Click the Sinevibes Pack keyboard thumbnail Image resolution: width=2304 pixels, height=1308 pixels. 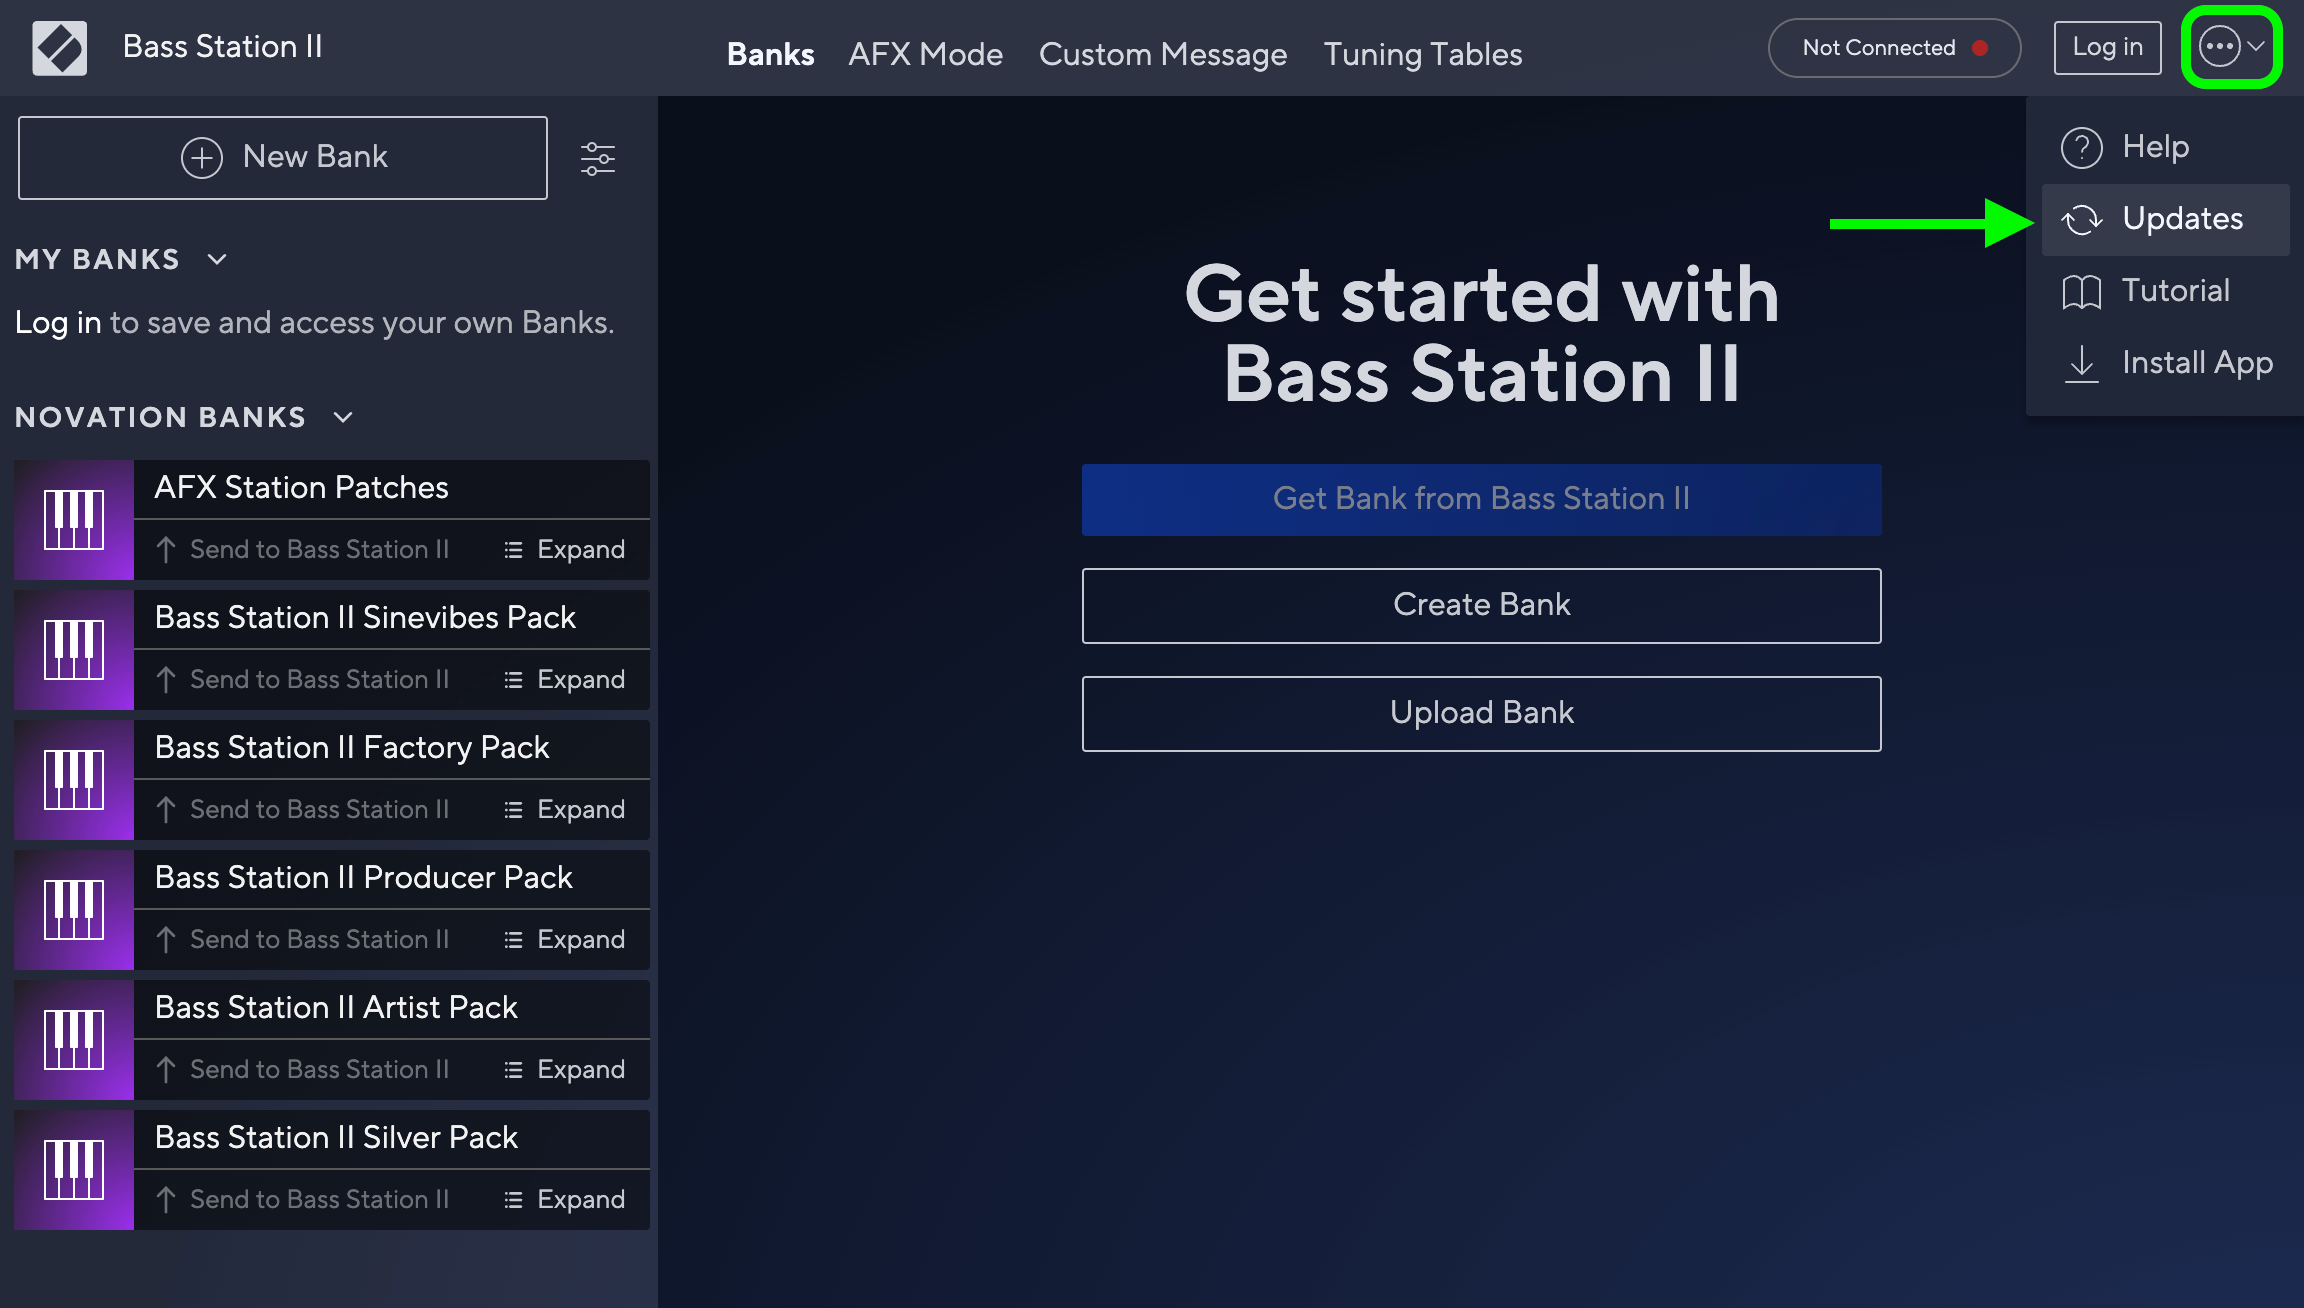pos(74,650)
